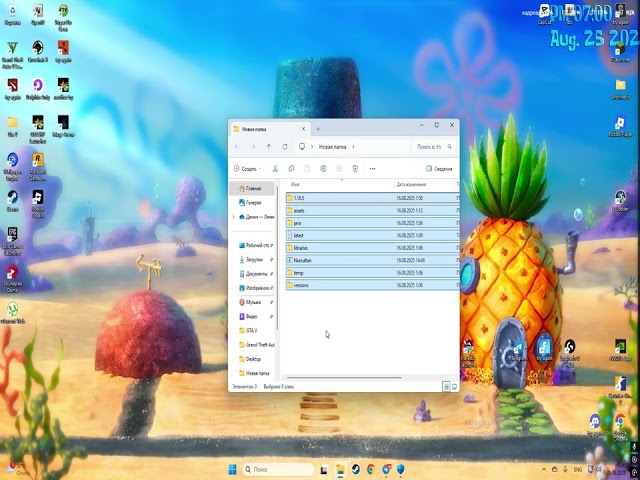Select the assets folder row
The width and height of the screenshot is (640, 480).
point(372,211)
